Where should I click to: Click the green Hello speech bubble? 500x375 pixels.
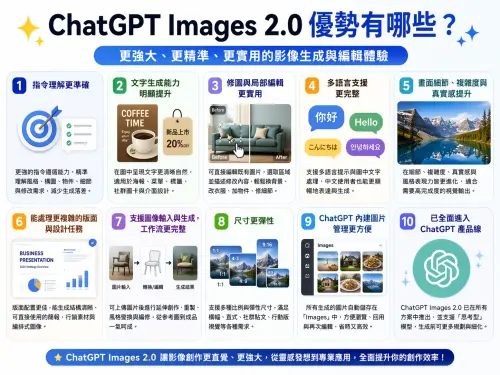[x=366, y=123]
